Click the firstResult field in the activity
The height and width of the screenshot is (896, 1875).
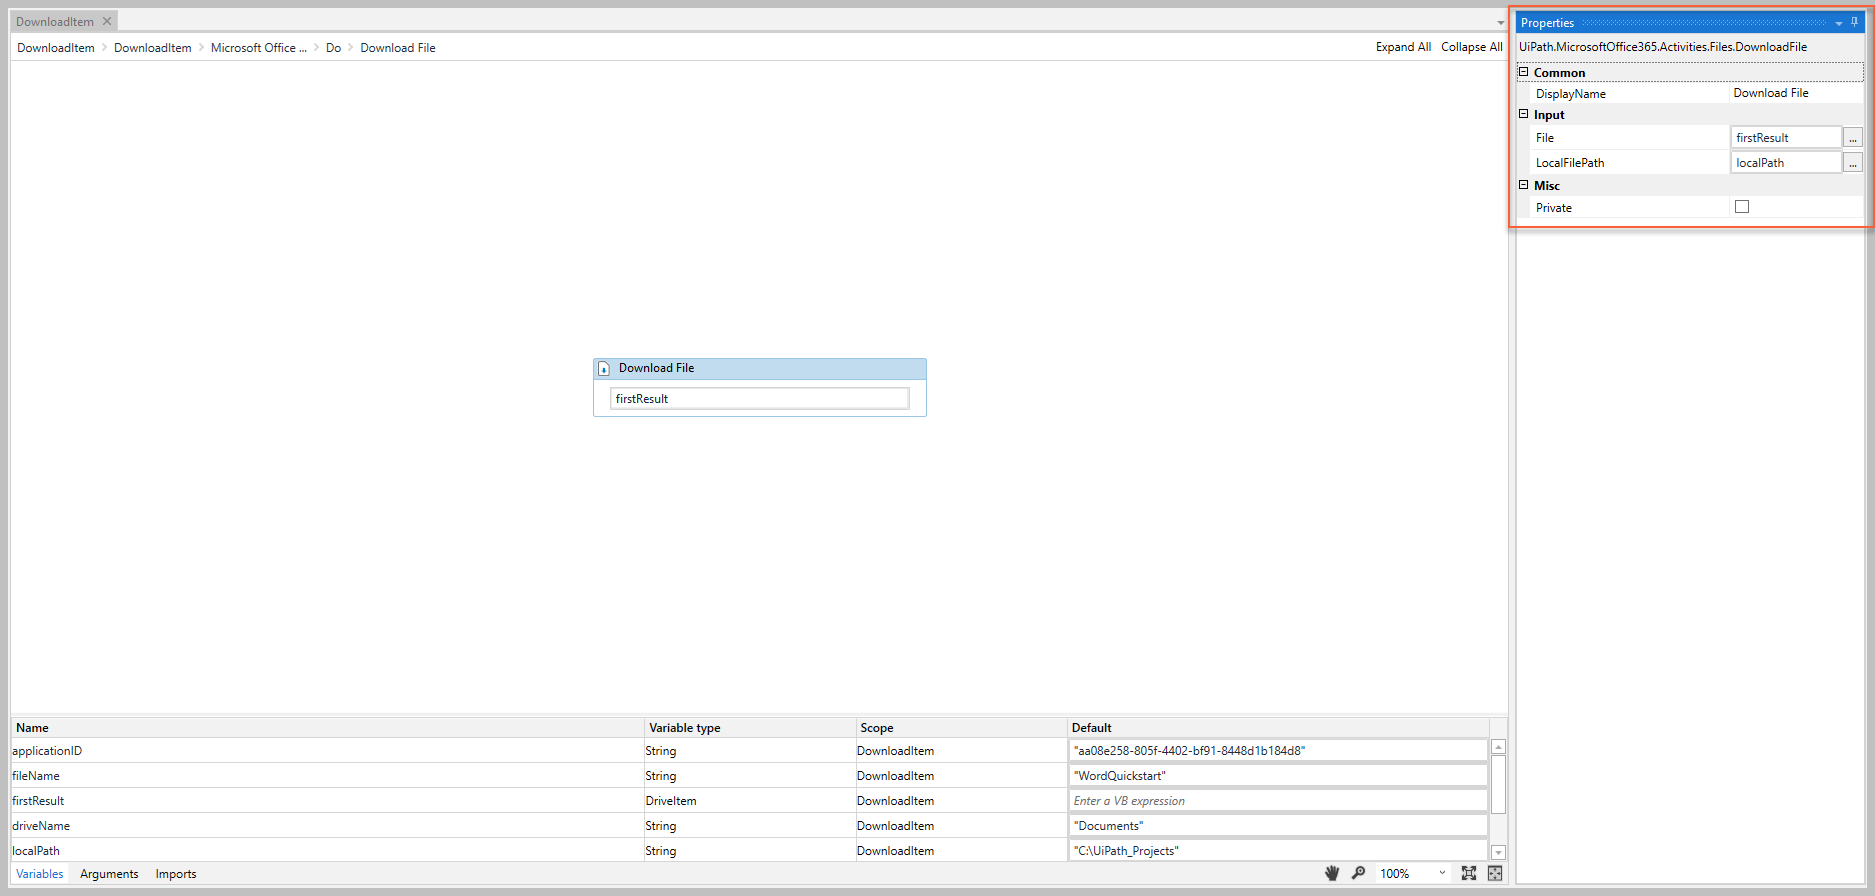point(759,399)
